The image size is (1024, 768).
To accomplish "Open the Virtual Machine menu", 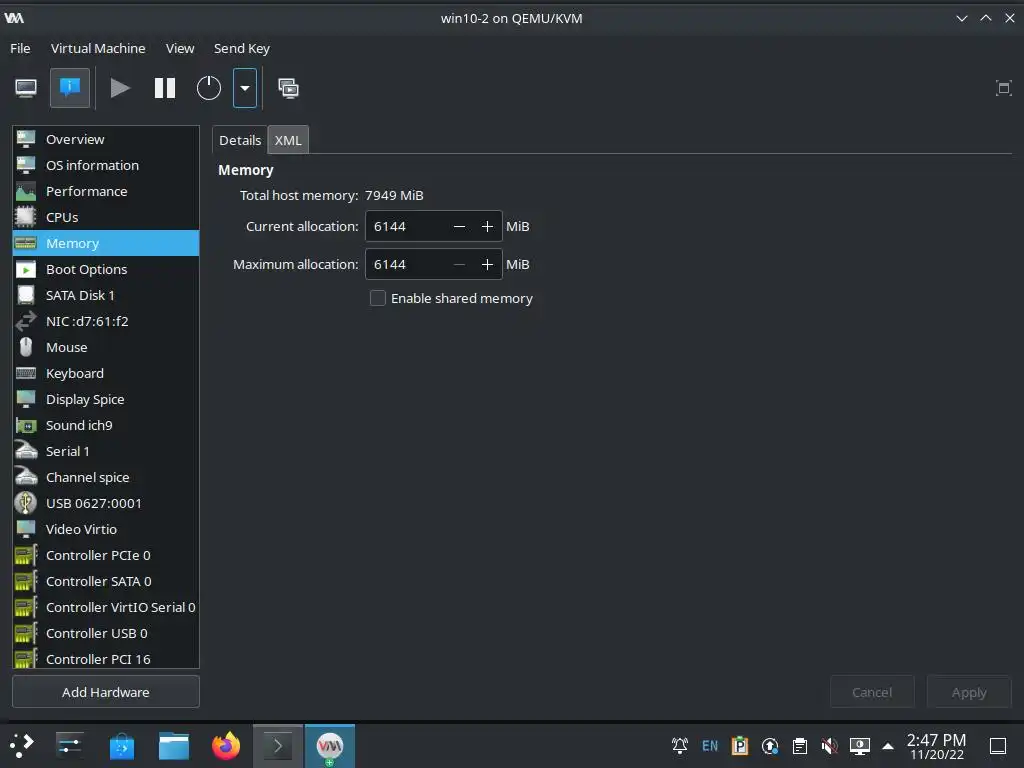I will point(98,48).
